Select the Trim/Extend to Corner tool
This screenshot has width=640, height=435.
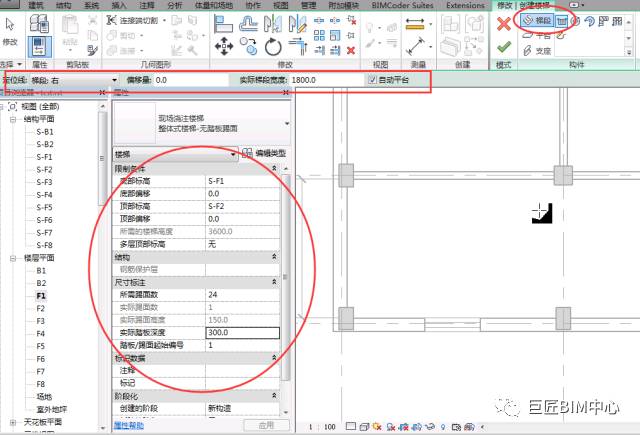298,46
